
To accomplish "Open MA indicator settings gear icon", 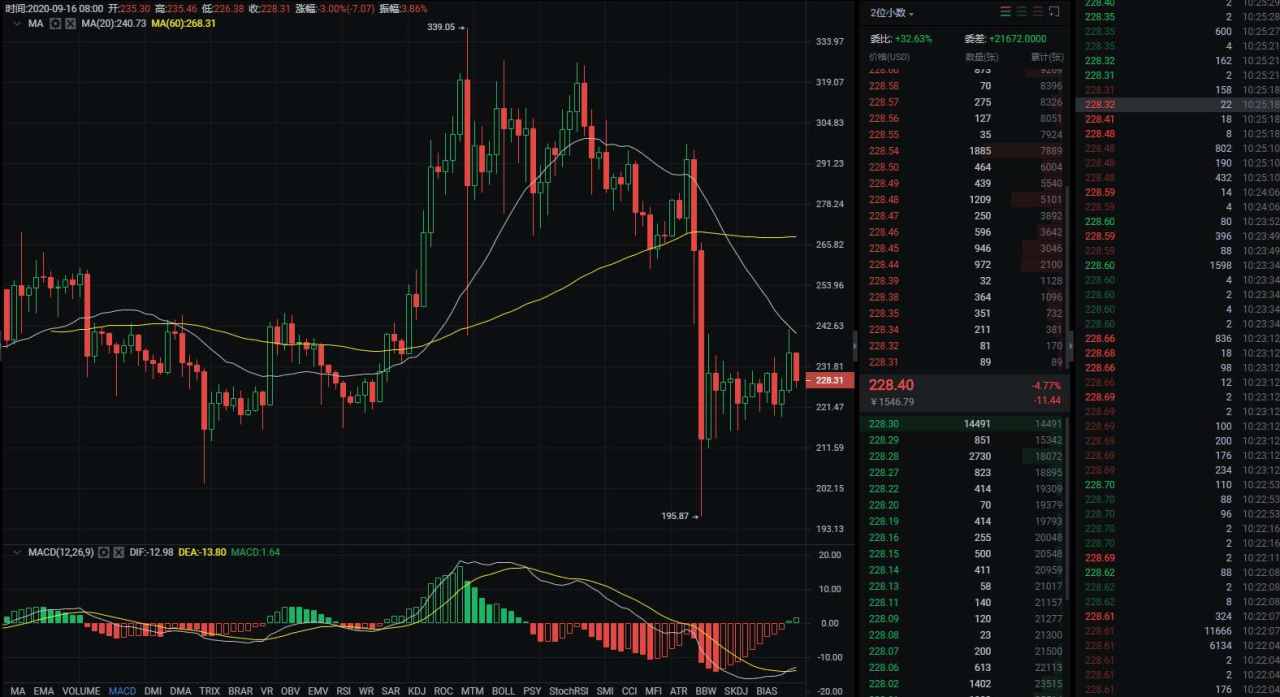I will click(x=55, y=23).
